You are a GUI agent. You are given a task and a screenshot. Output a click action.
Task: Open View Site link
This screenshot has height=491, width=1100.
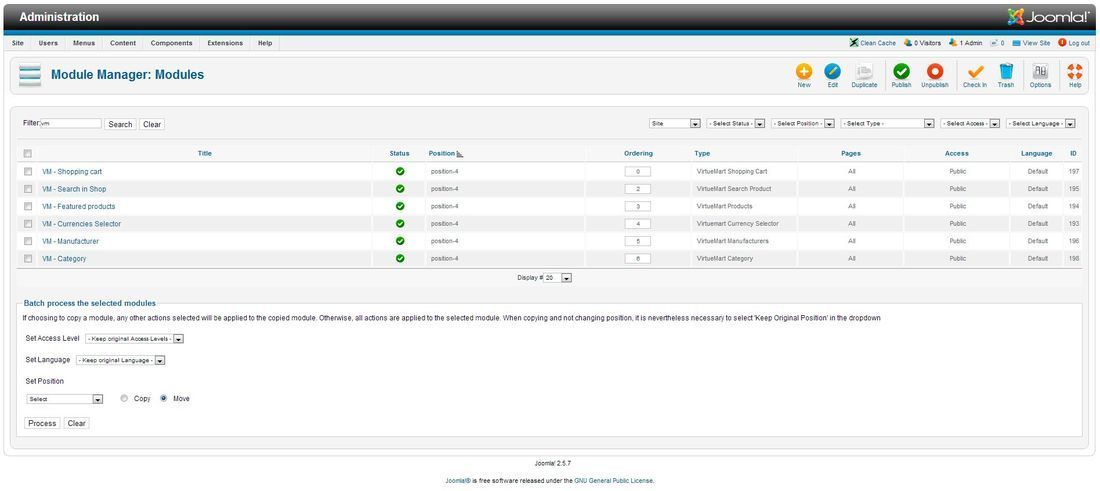(x=1031, y=43)
